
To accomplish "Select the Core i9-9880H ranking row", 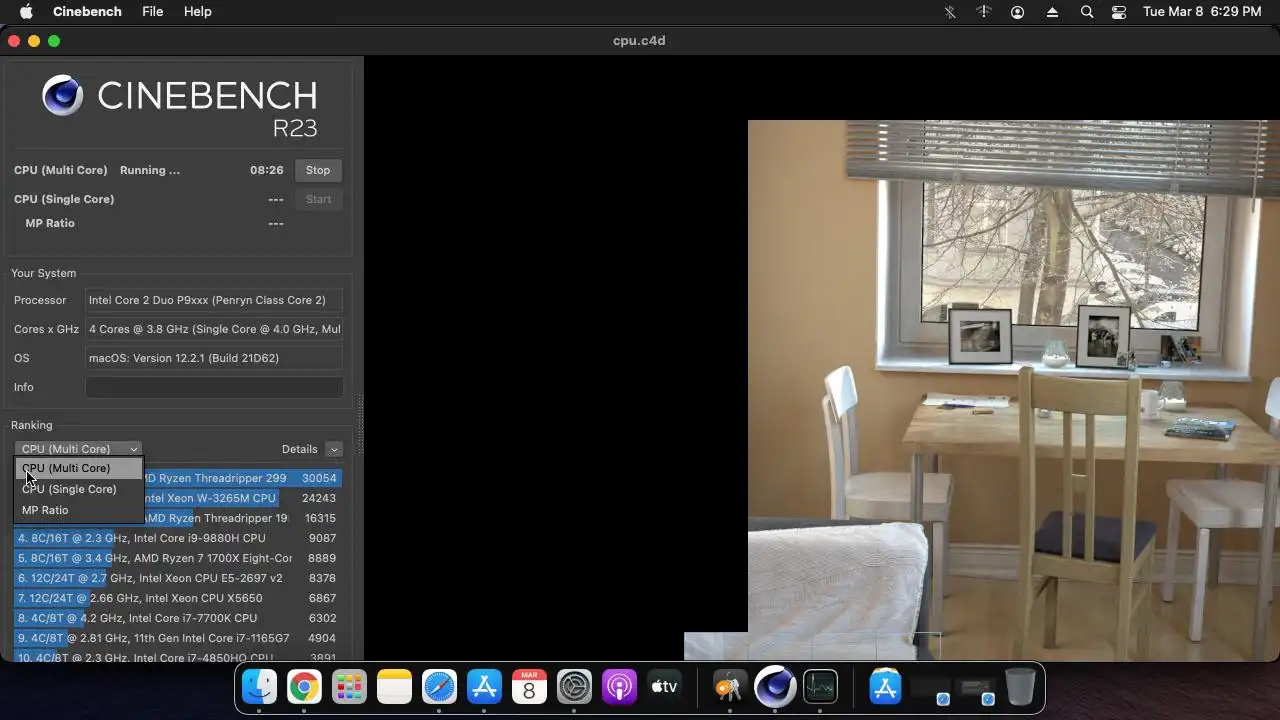I will coord(178,538).
